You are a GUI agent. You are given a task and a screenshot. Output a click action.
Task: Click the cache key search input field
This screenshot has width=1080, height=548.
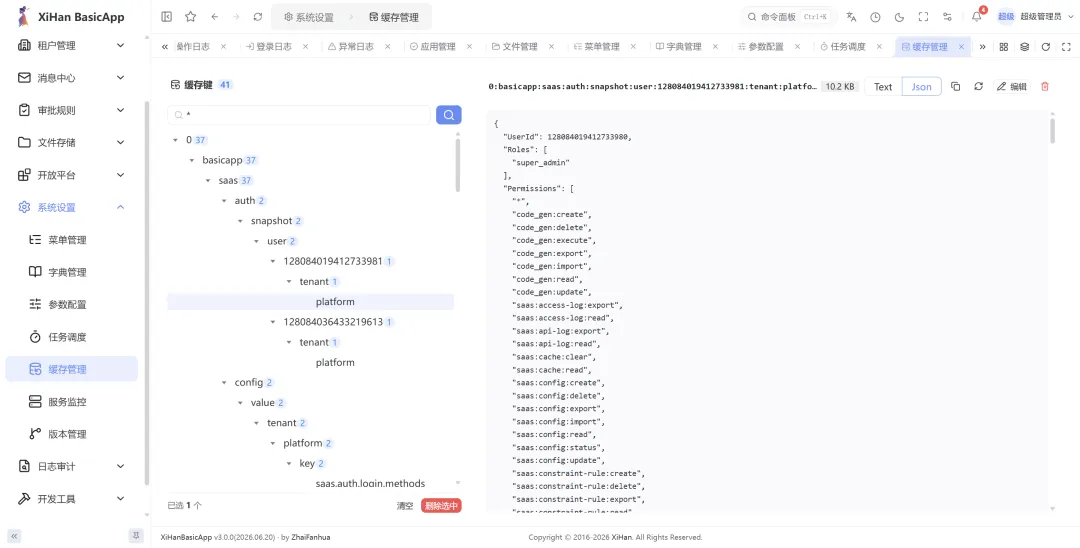[299, 115]
